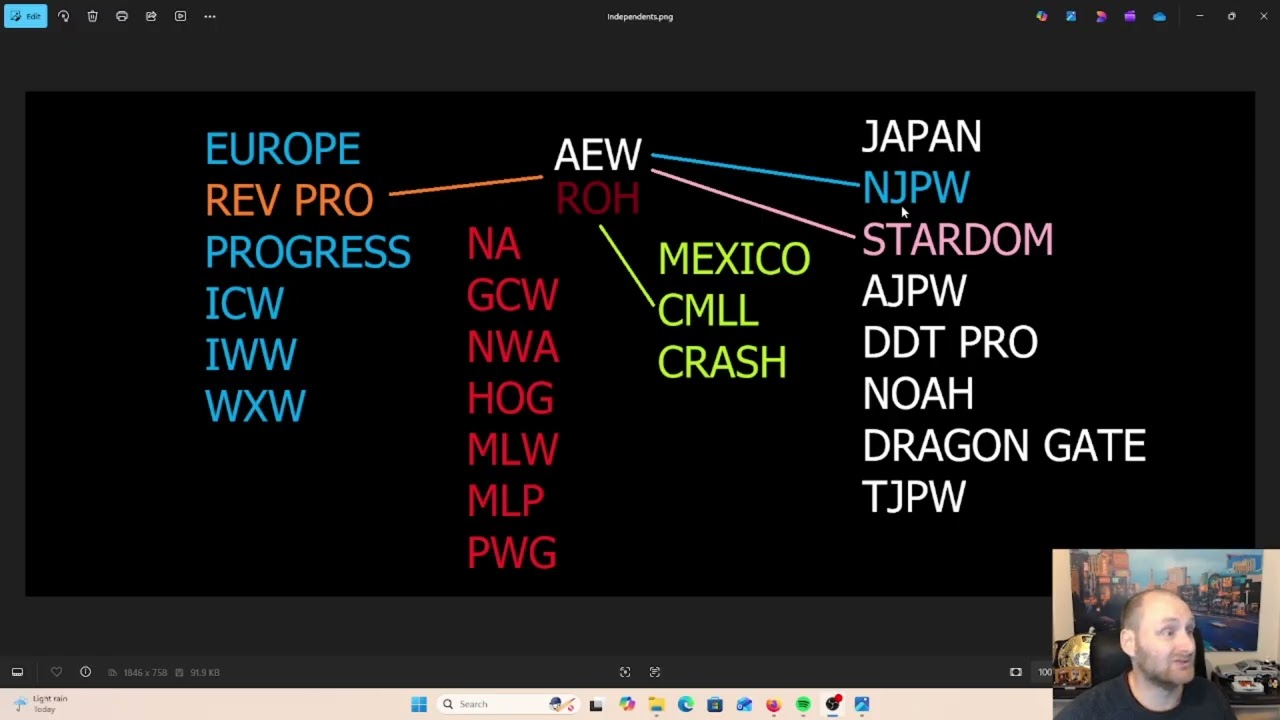Click the Independents.png file title
Viewport: 1280px width, 720px height.
click(640, 16)
